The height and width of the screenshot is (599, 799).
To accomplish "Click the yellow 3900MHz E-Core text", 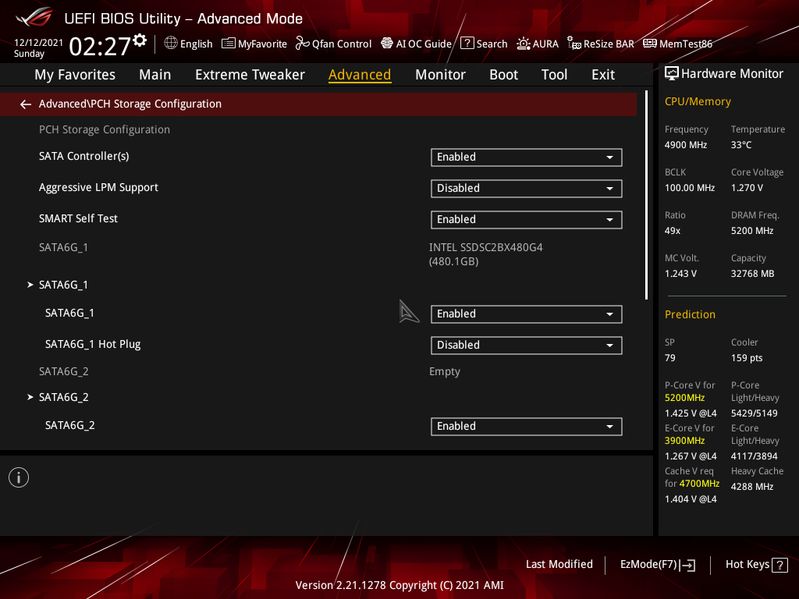I will click(684, 441).
